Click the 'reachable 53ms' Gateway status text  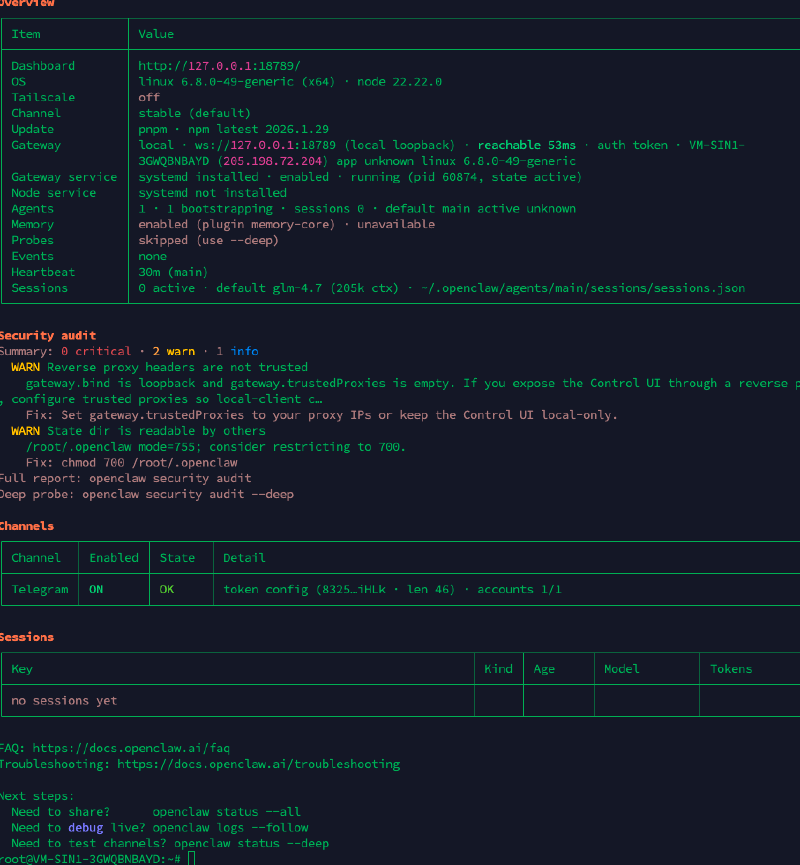pos(527,145)
